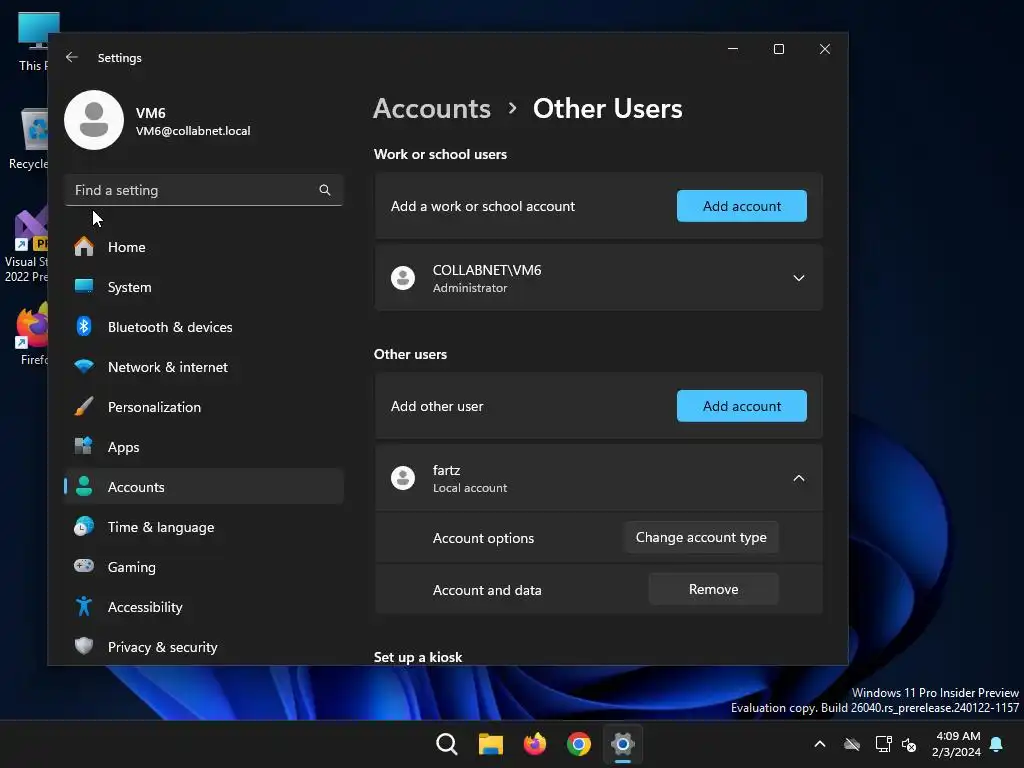This screenshot has width=1024, height=768.
Task: Show hidden system tray icons
Action: pos(820,744)
